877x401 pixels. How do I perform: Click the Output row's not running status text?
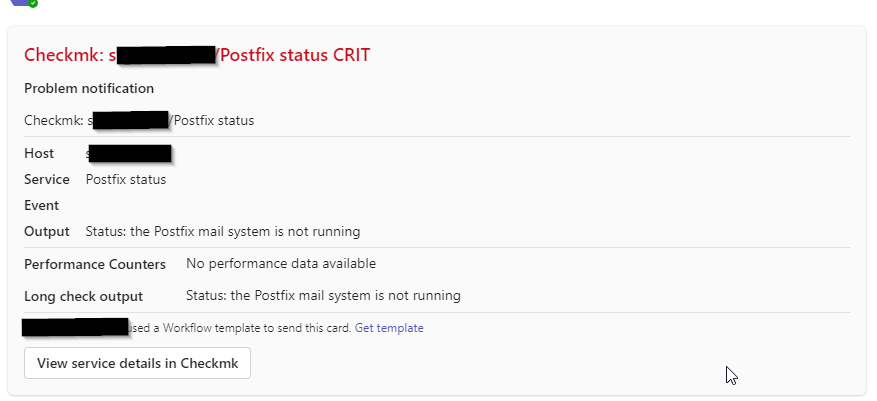tap(223, 232)
